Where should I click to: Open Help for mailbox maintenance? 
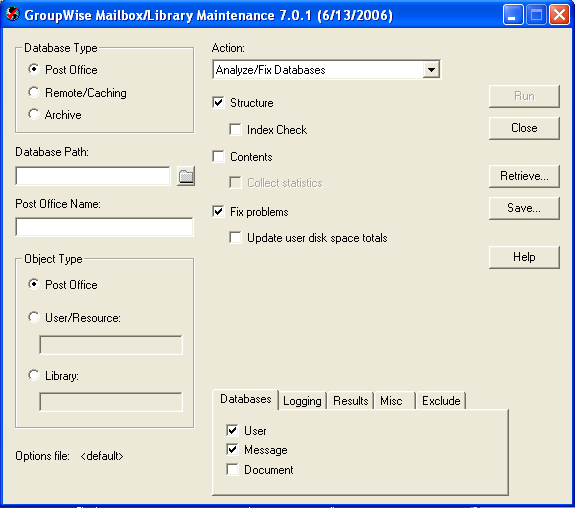(x=524, y=257)
